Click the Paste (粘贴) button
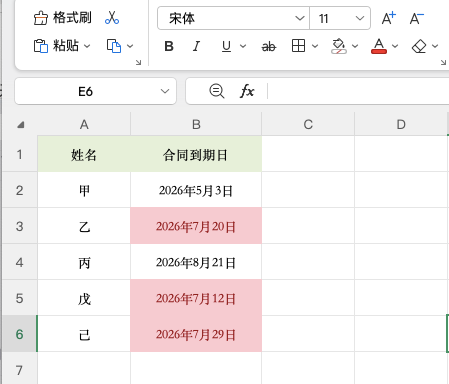The image size is (449, 384). [x=56, y=46]
